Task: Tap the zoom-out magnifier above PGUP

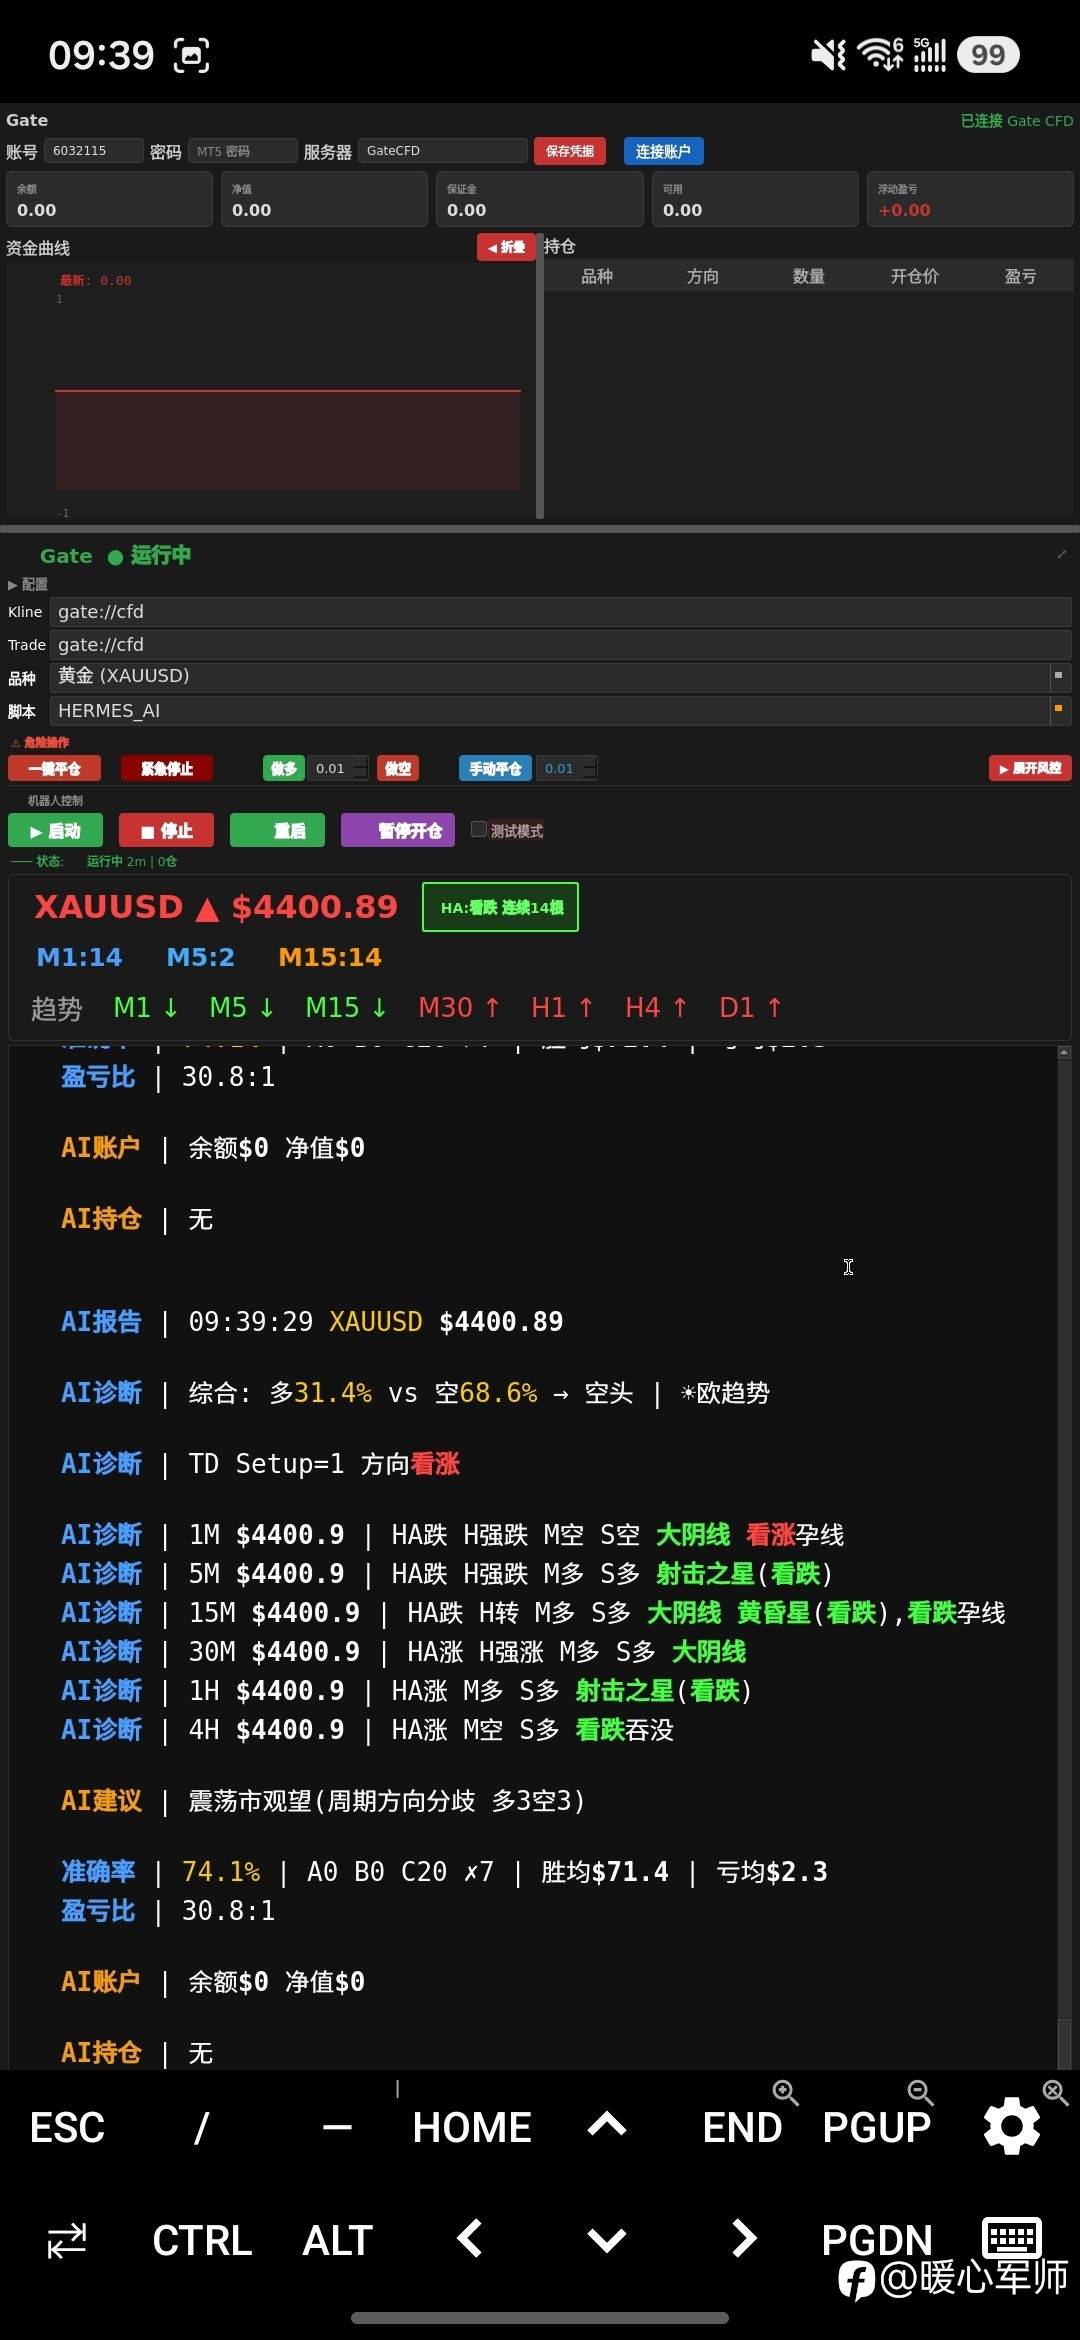Action: coord(920,2092)
